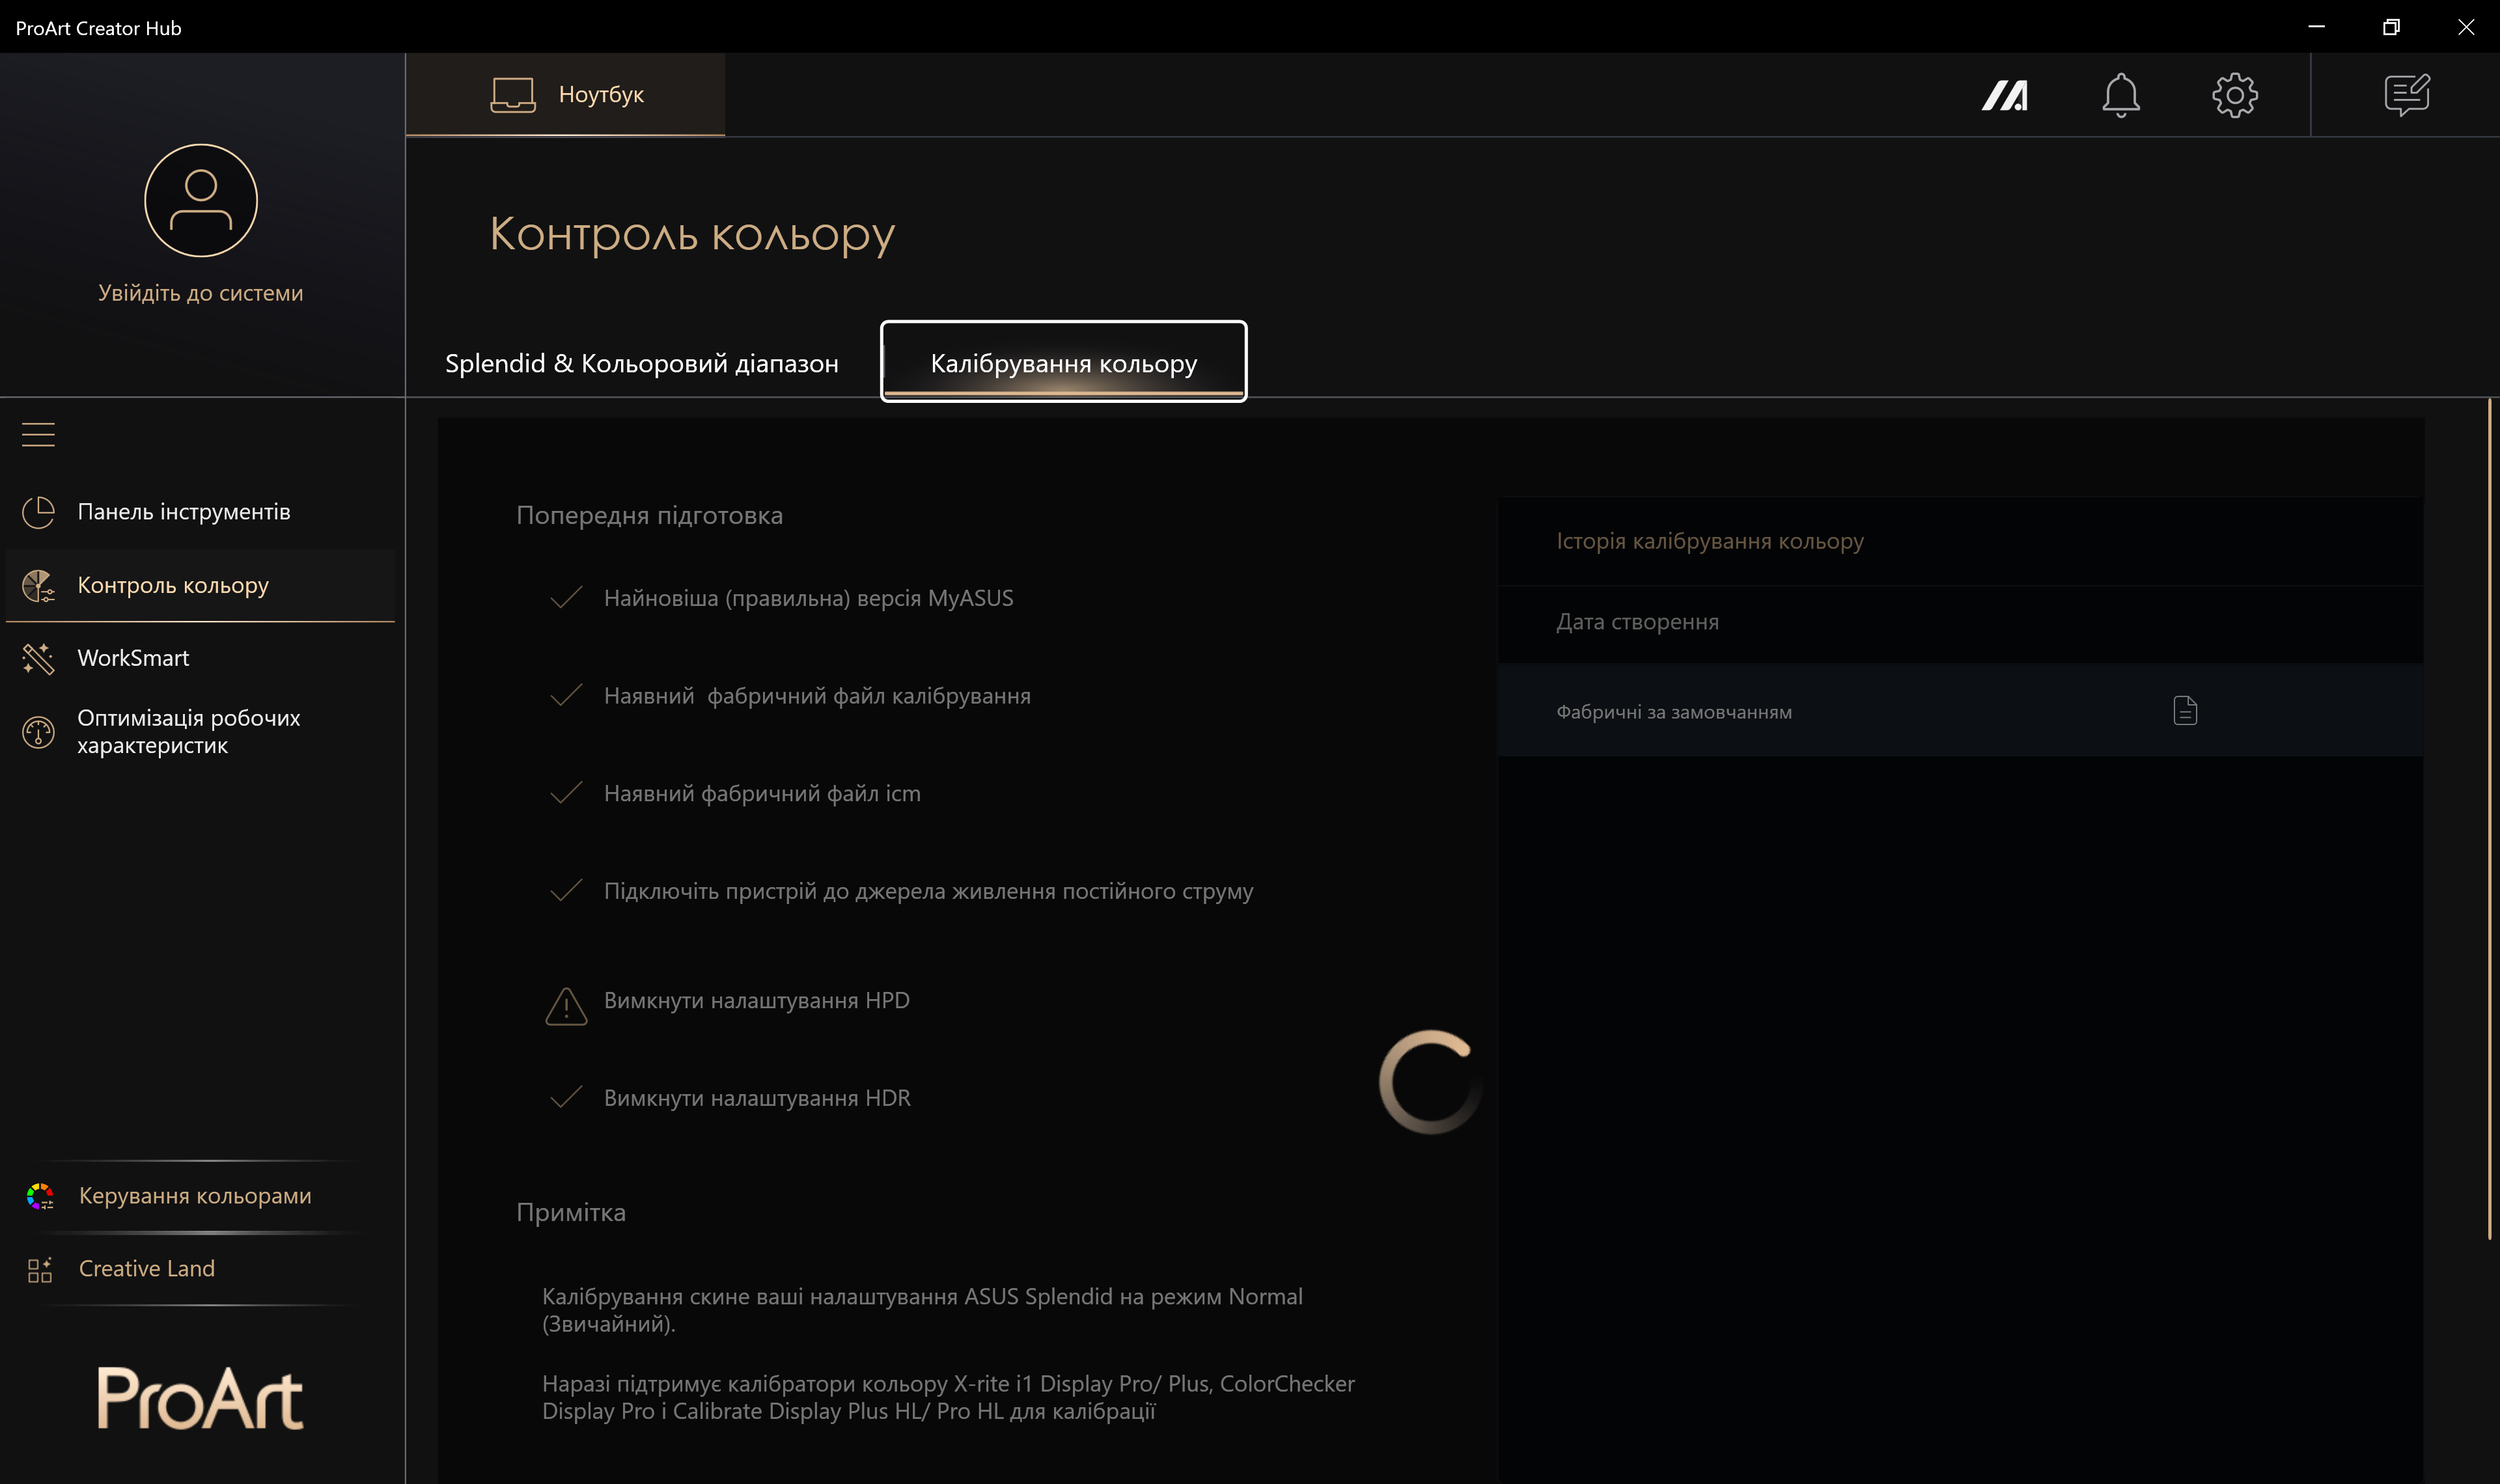Click the WorkSmart wand icon
This screenshot has width=2500, height=1484.
coord(38,658)
